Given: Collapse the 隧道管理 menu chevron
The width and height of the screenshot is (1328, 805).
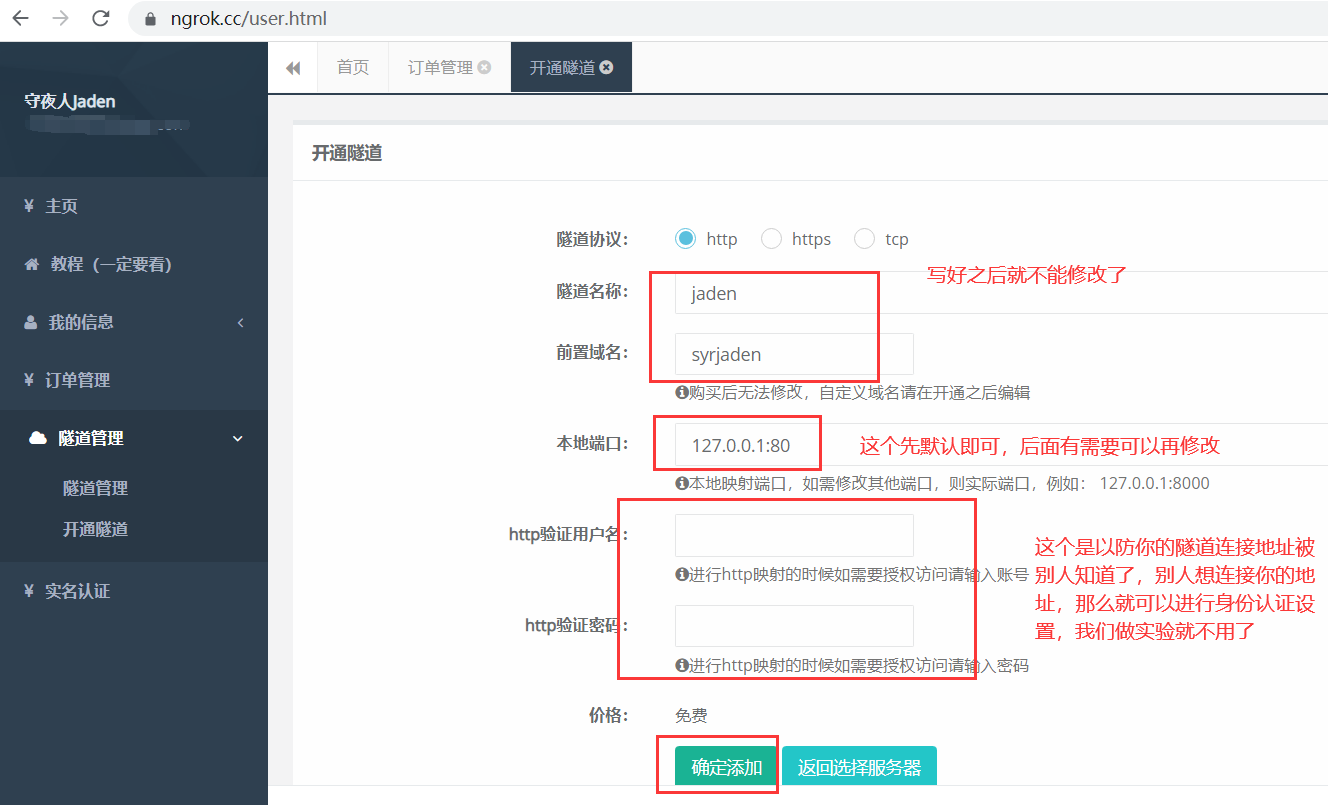Looking at the screenshot, I should 238,438.
